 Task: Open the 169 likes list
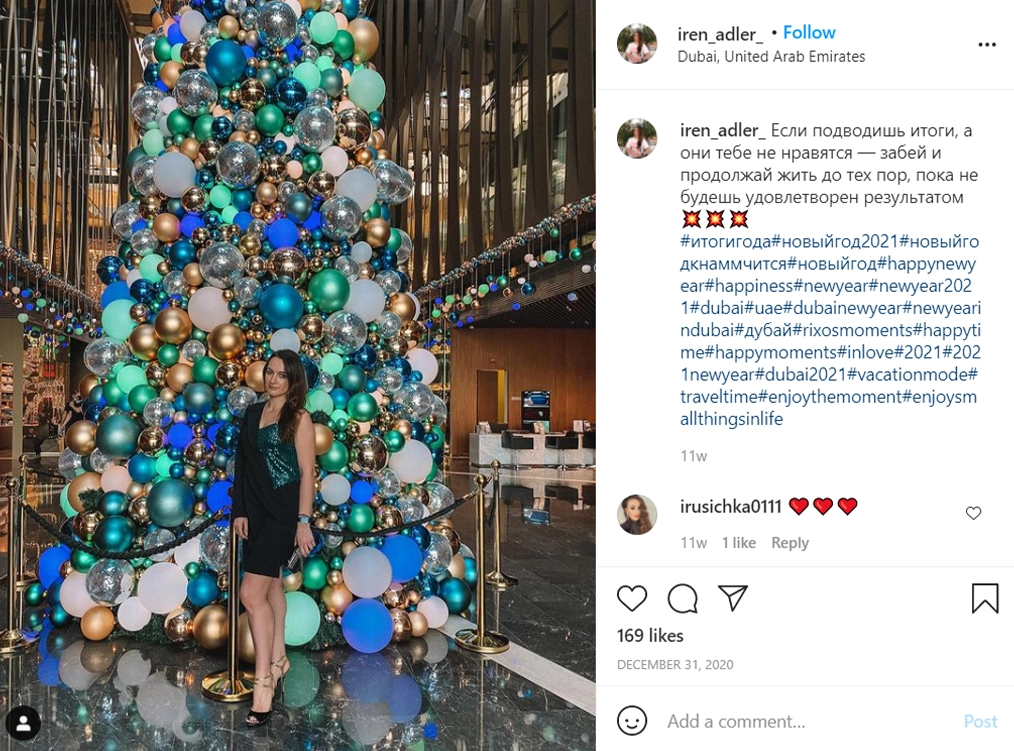click(650, 636)
